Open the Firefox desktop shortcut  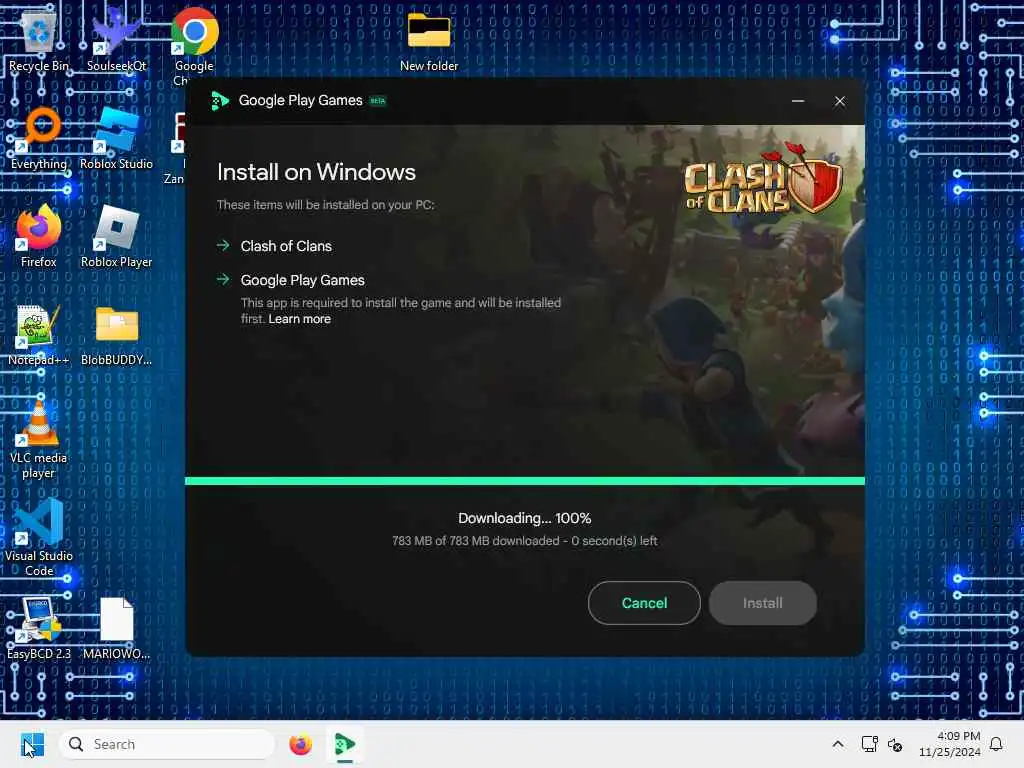pyautogui.click(x=39, y=235)
